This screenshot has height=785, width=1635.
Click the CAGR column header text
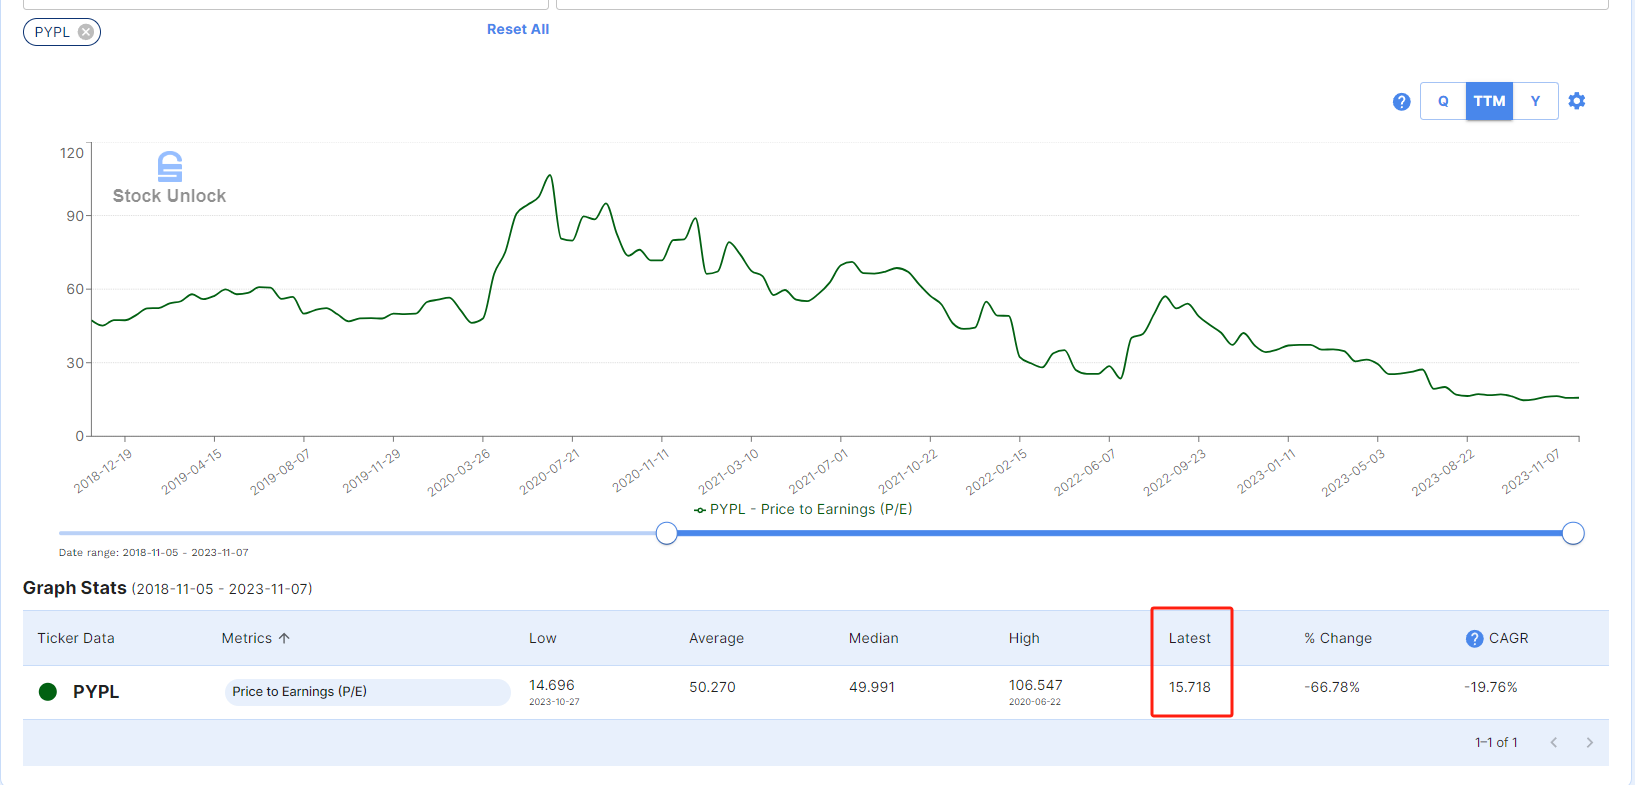coord(1508,638)
